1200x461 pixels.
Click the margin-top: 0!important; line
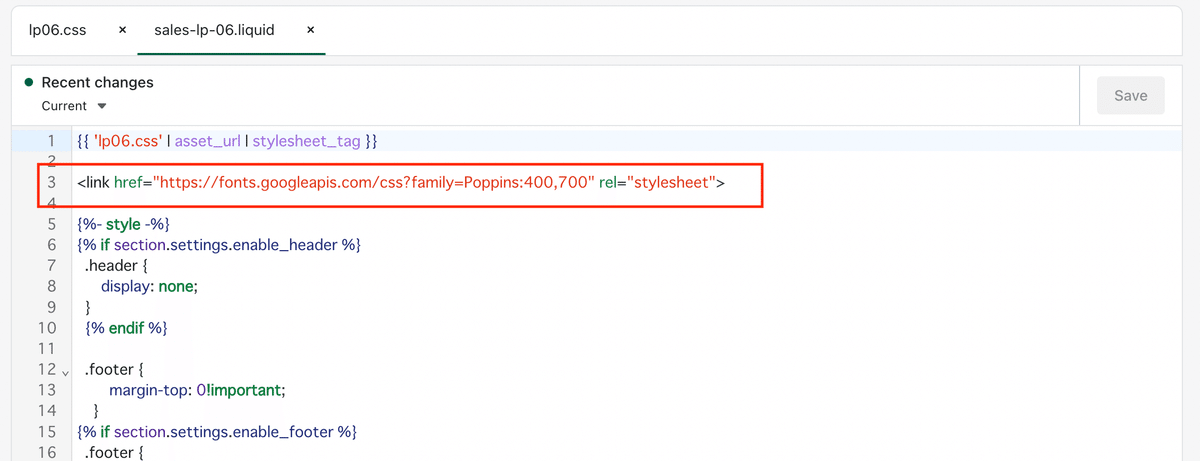197,390
